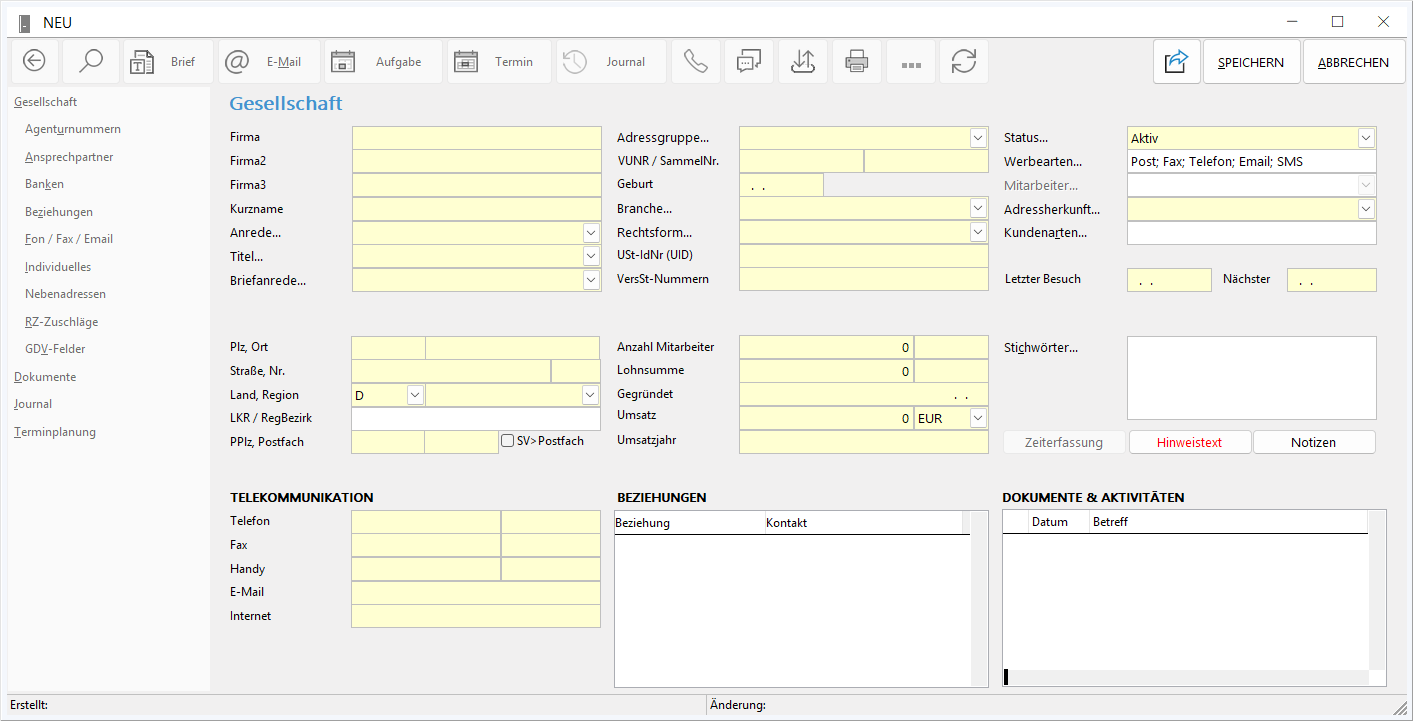The height and width of the screenshot is (721, 1413).
Task: Open search with the magnifier icon
Action: click(x=91, y=62)
